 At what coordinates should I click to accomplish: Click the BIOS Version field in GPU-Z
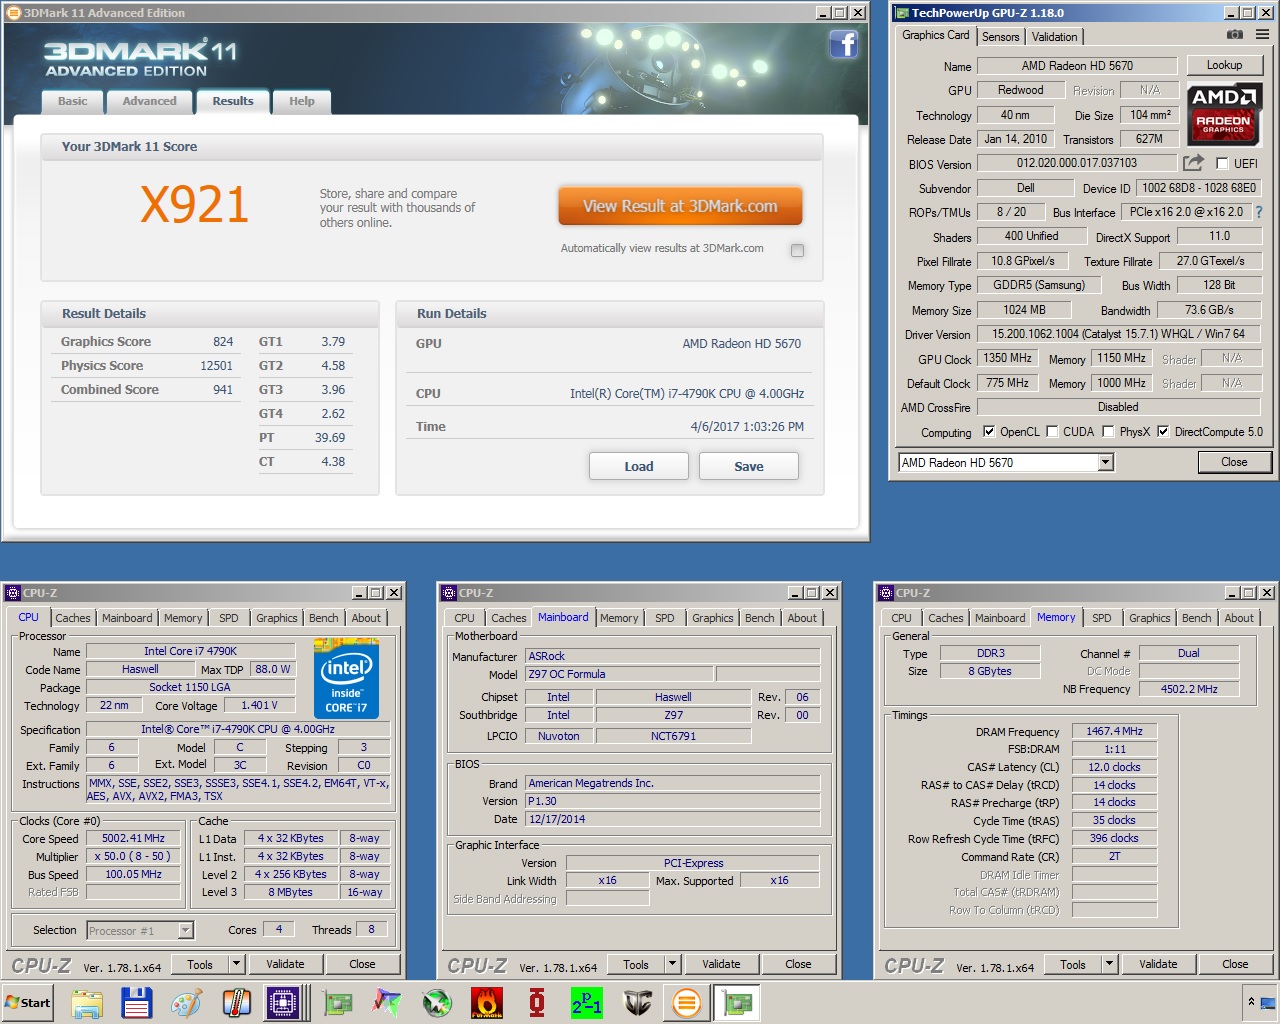coord(1077,163)
